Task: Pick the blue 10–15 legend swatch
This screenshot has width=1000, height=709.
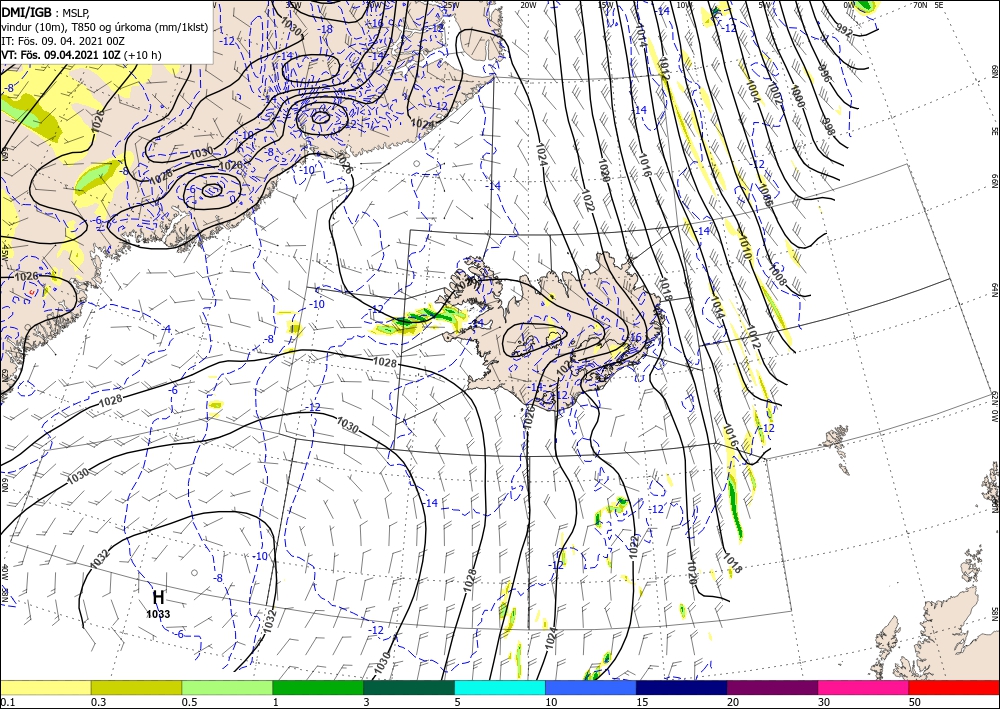Action: [591, 687]
